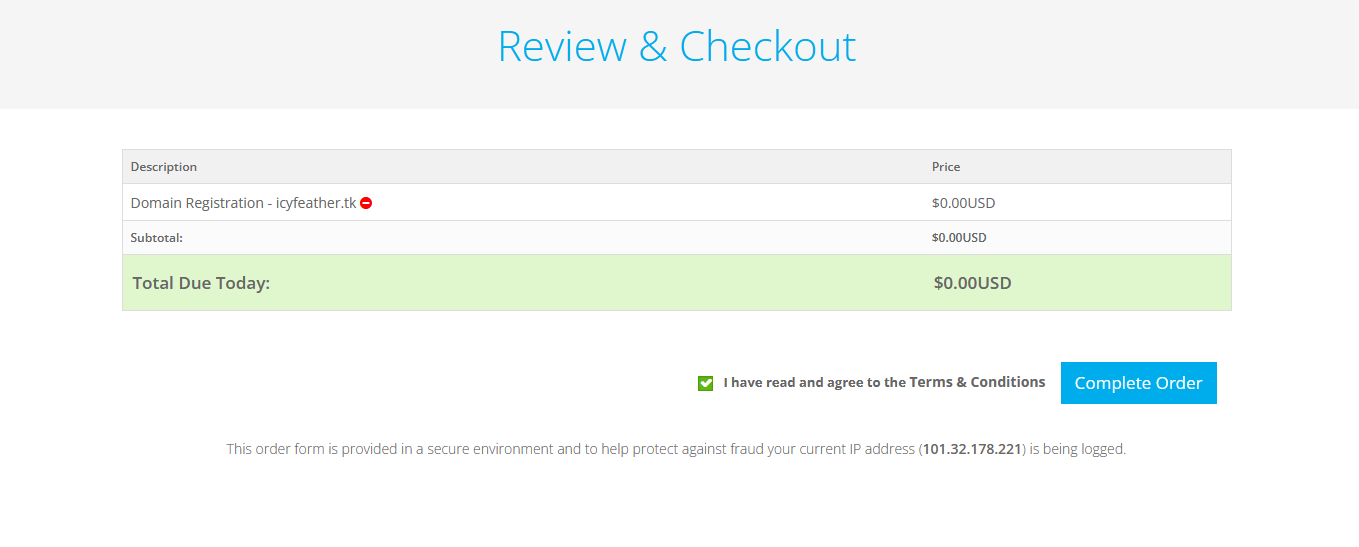Click the Review & Checkout heading

(x=677, y=47)
